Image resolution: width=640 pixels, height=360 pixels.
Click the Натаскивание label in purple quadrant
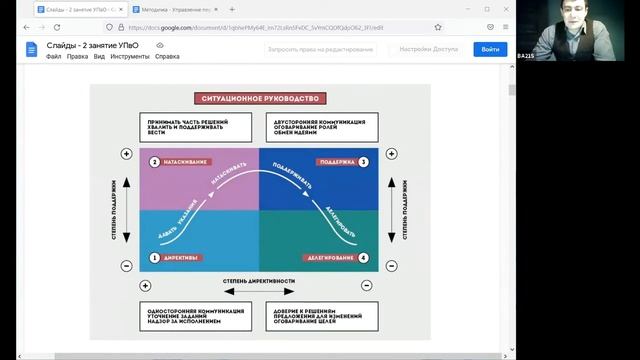coord(185,162)
